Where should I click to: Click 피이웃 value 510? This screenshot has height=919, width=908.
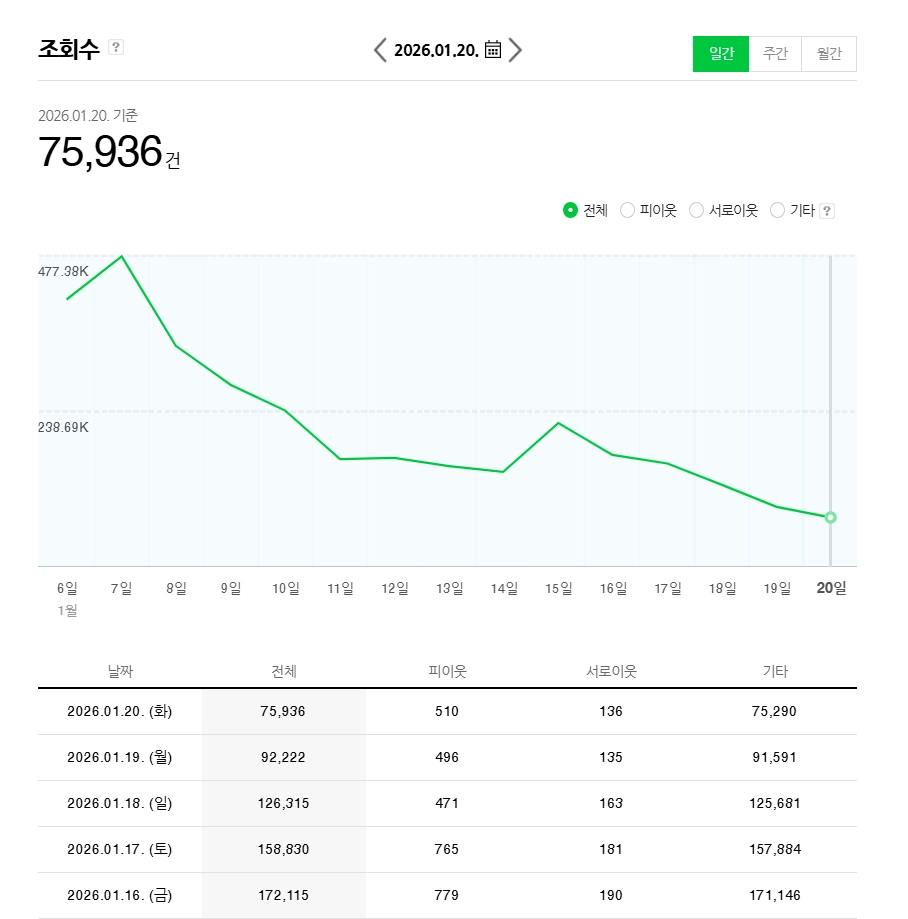(447, 712)
